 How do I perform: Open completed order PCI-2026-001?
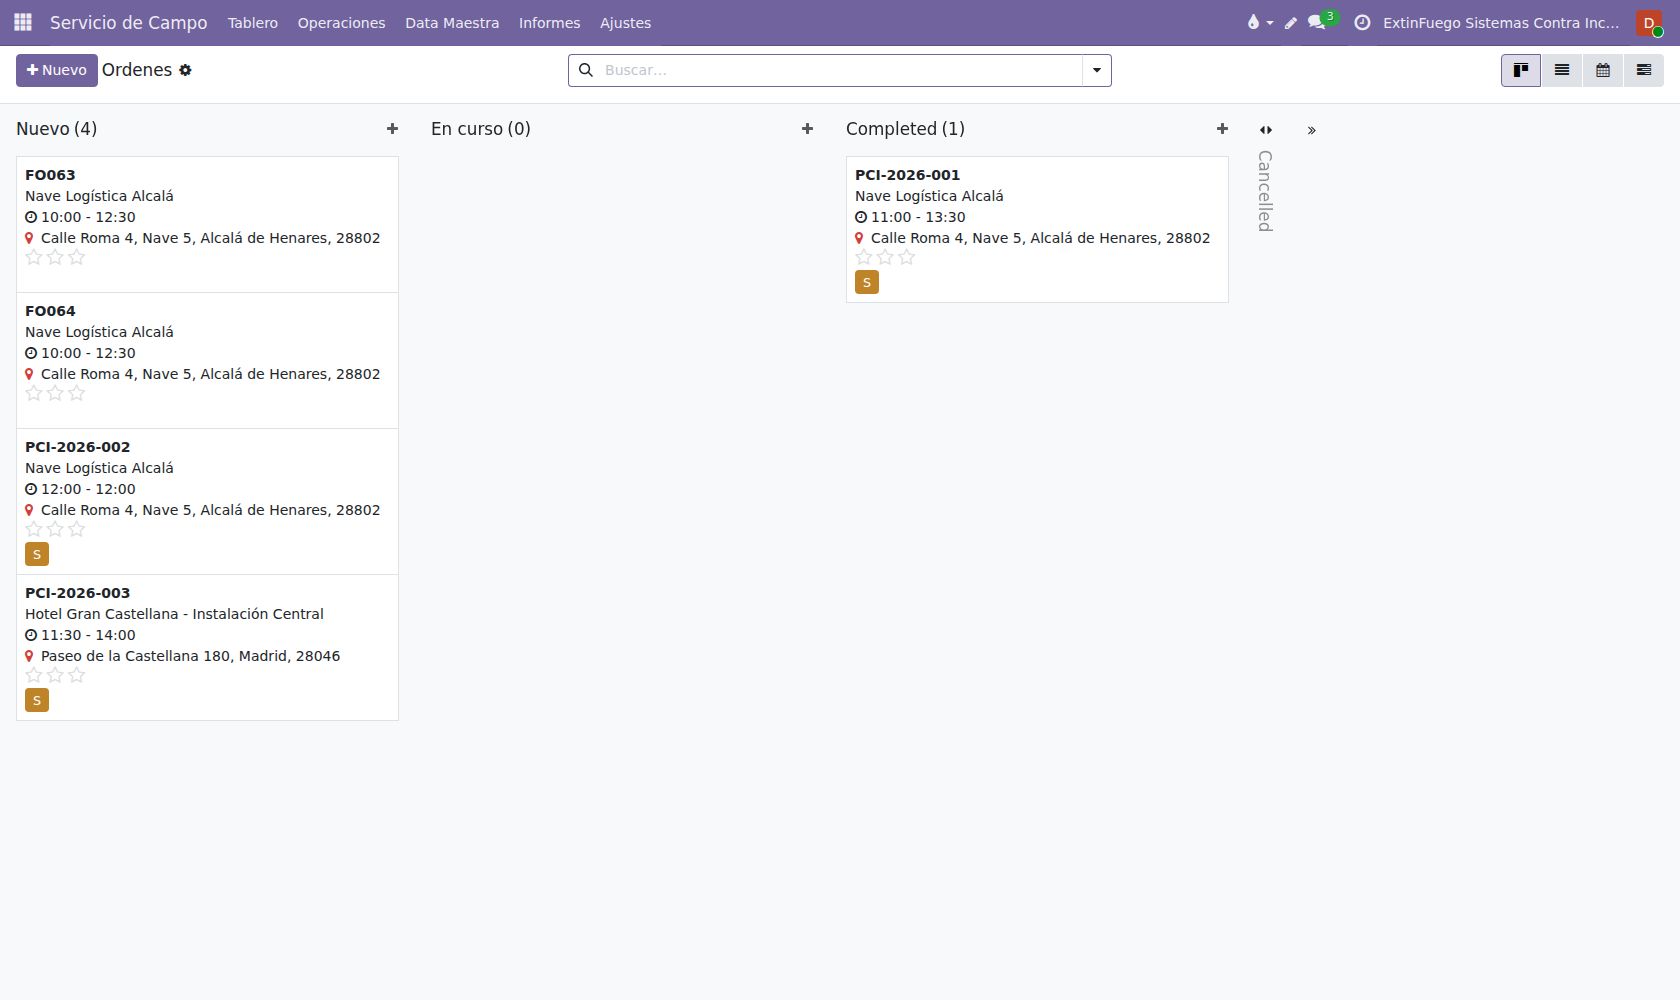click(x=1037, y=229)
